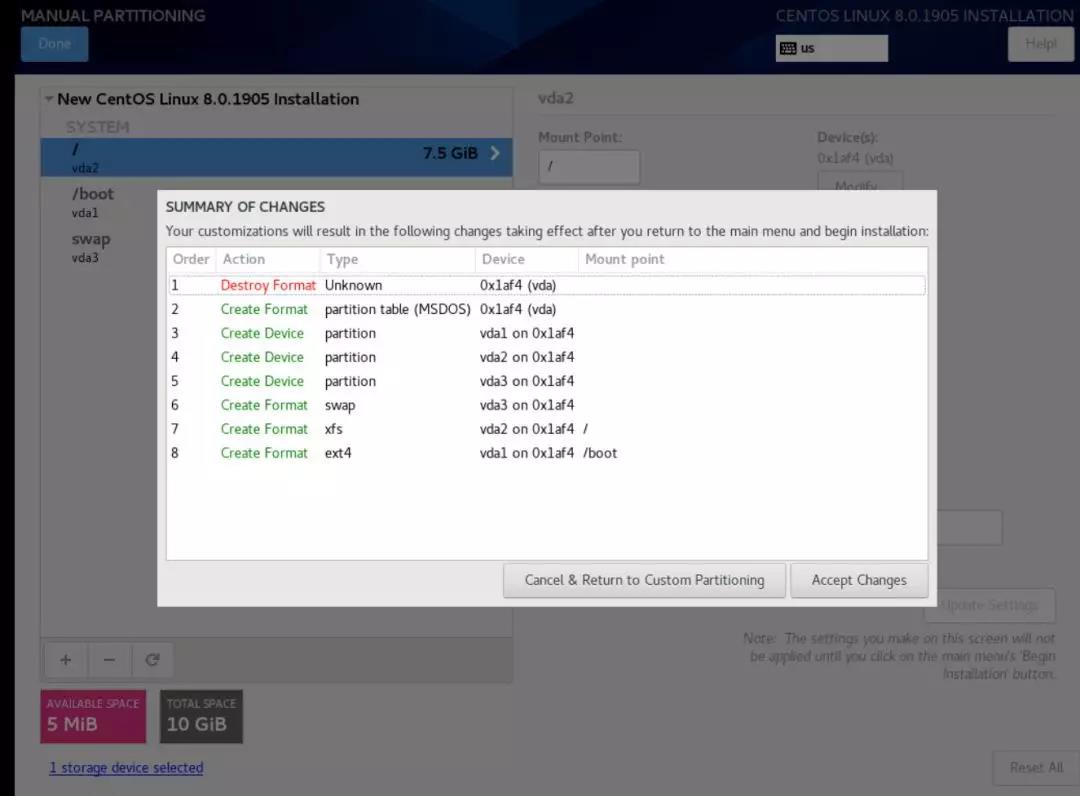The image size is (1080, 796).
Task: Click the Modify devices button
Action: tap(859, 182)
